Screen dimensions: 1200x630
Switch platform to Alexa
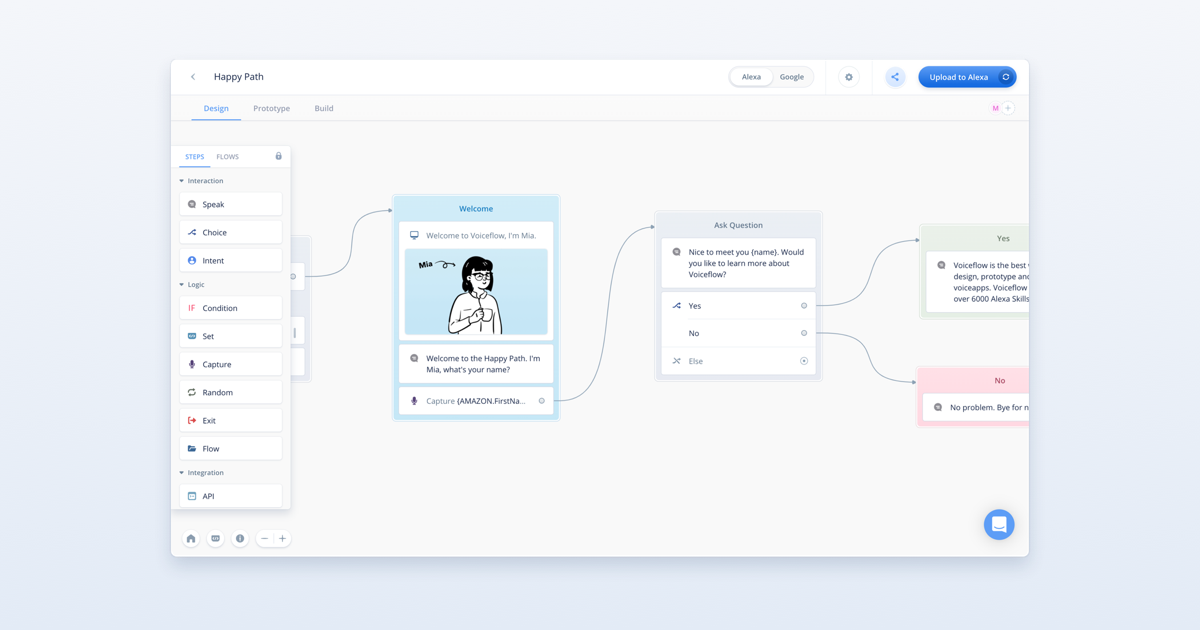pos(751,77)
